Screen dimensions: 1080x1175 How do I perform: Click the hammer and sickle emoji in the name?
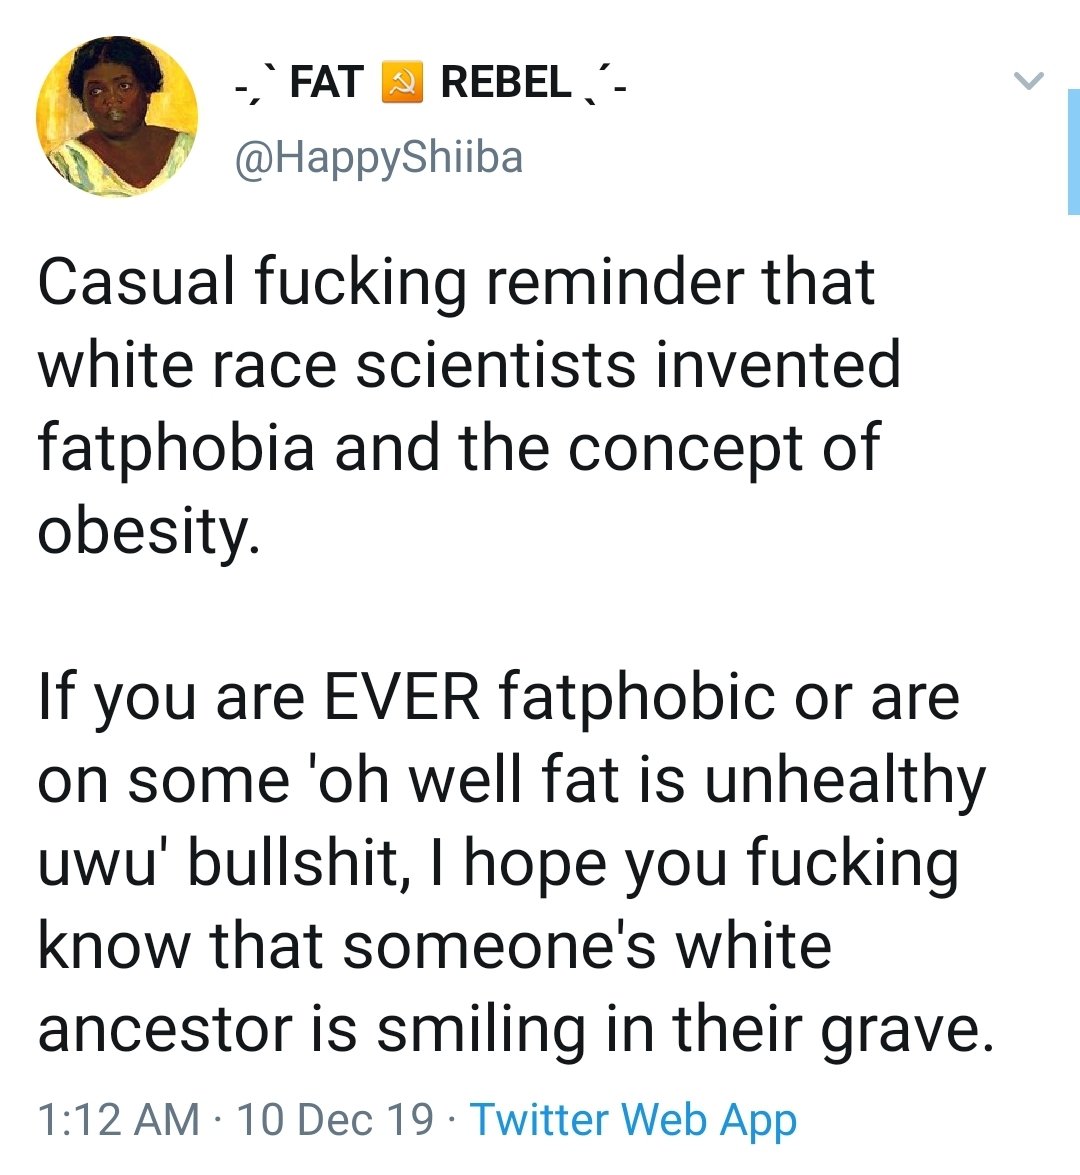[402, 82]
